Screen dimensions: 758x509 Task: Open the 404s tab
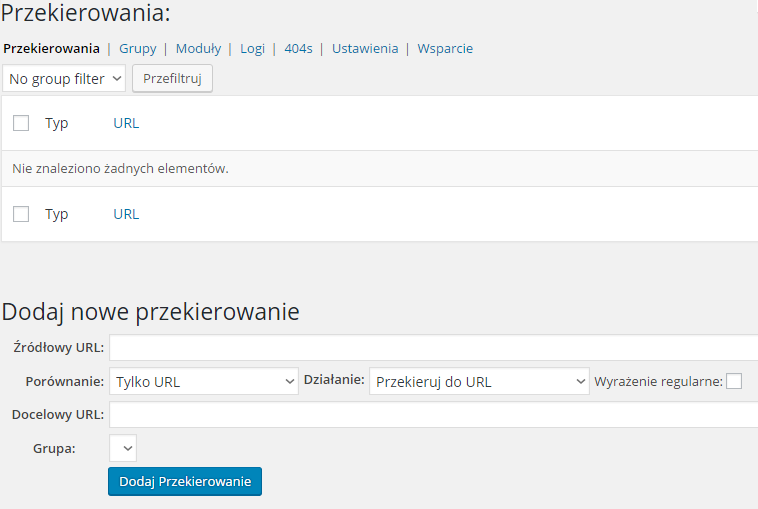(x=298, y=49)
